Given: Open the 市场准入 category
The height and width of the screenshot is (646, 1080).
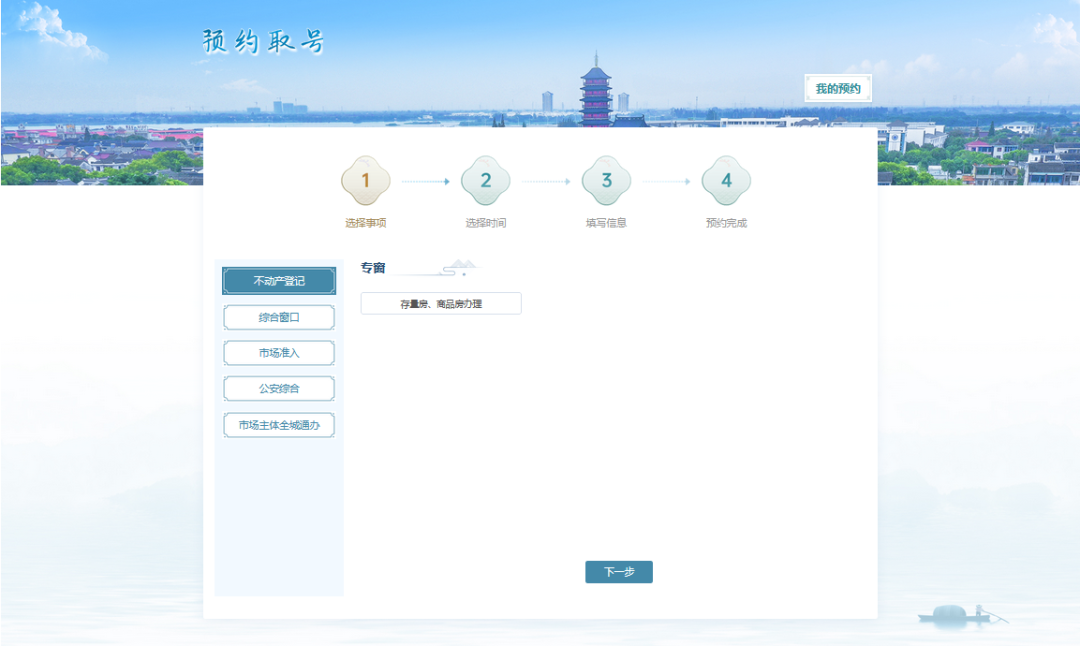Looking at the screenshot, I should point(279,353).
